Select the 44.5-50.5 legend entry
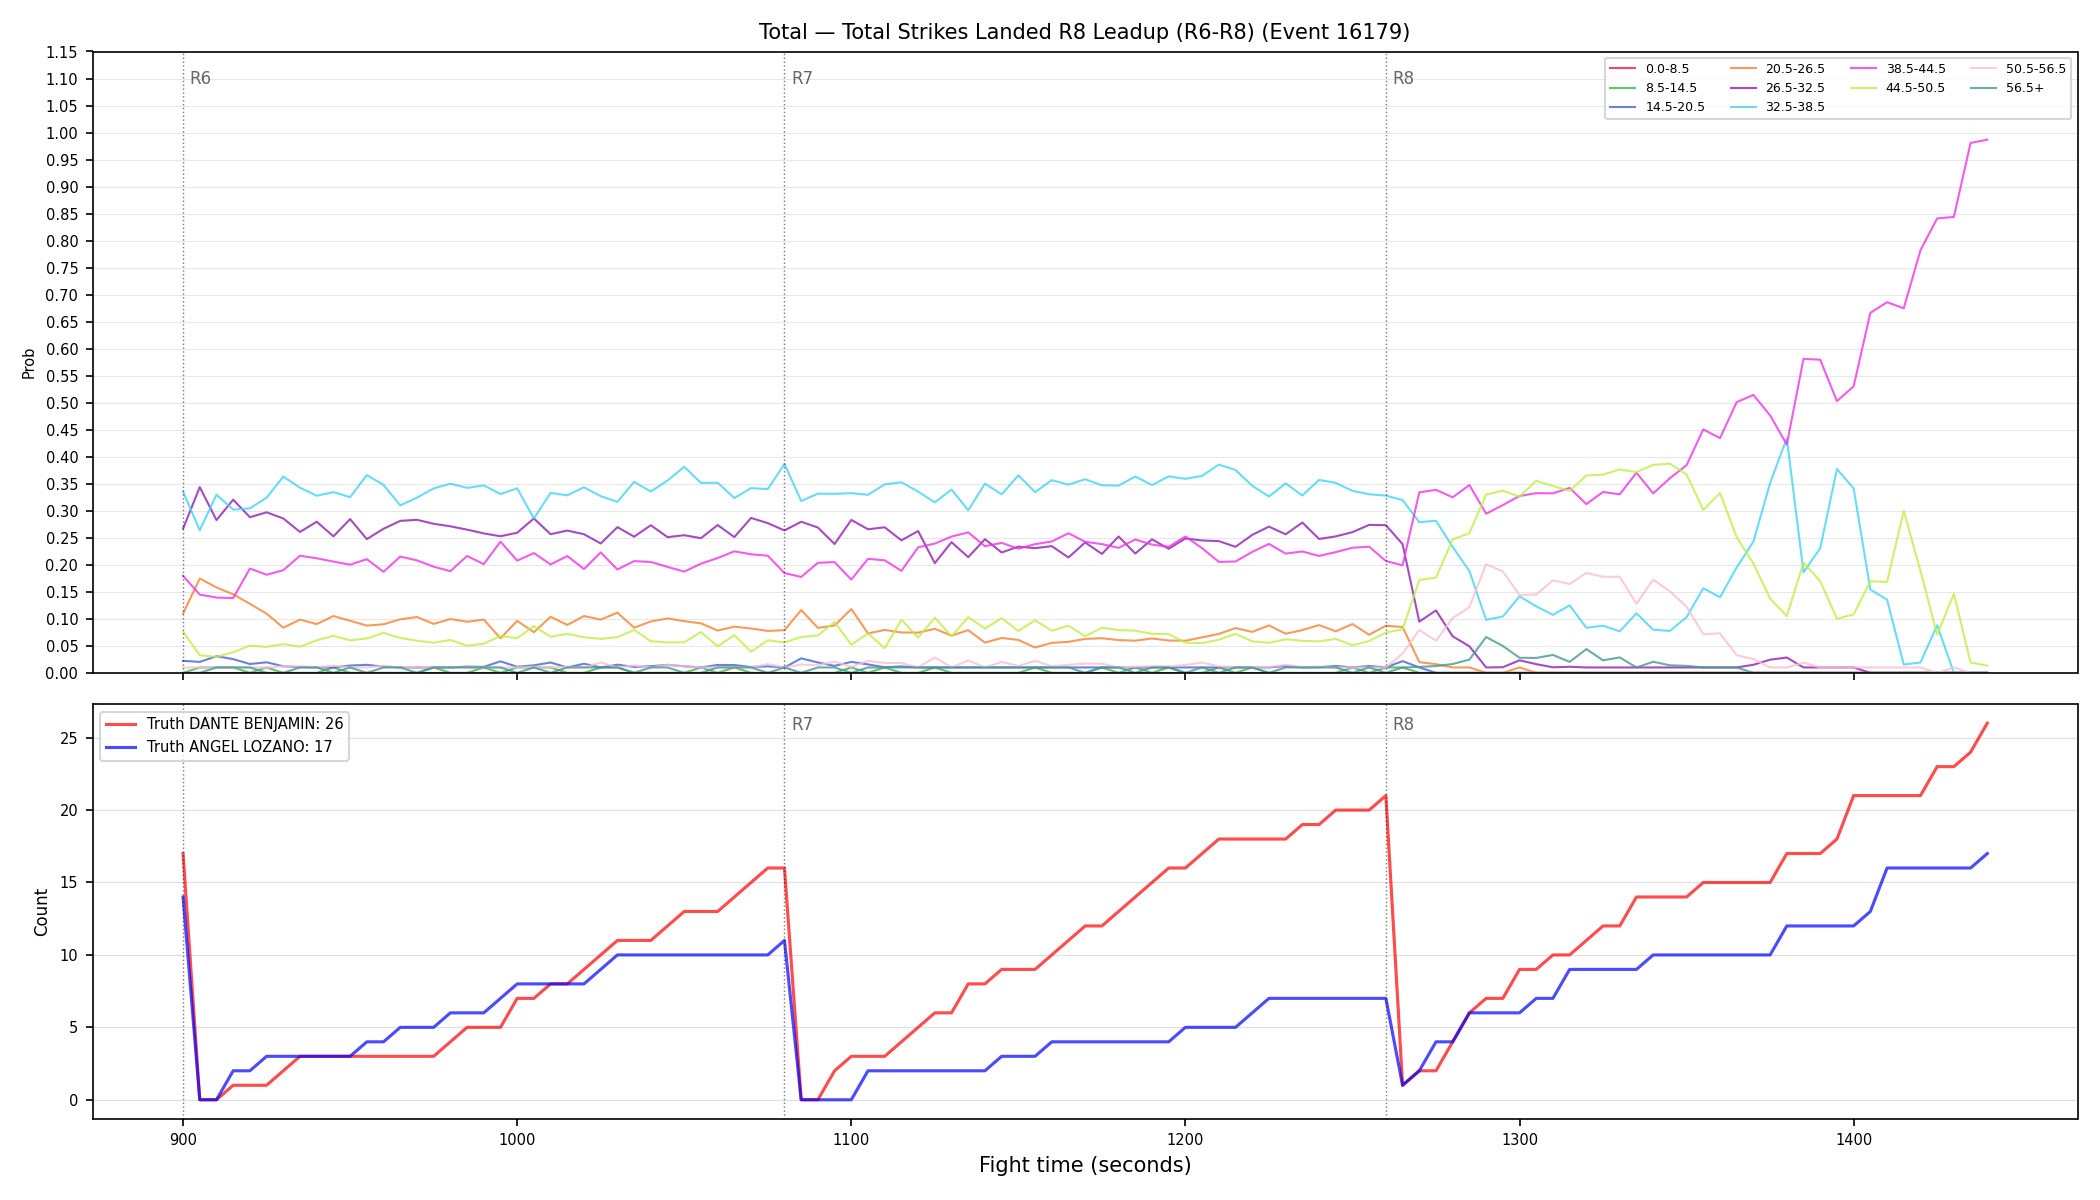The width and height of the screenshot is (2100, 1200). click(1898, 88)
